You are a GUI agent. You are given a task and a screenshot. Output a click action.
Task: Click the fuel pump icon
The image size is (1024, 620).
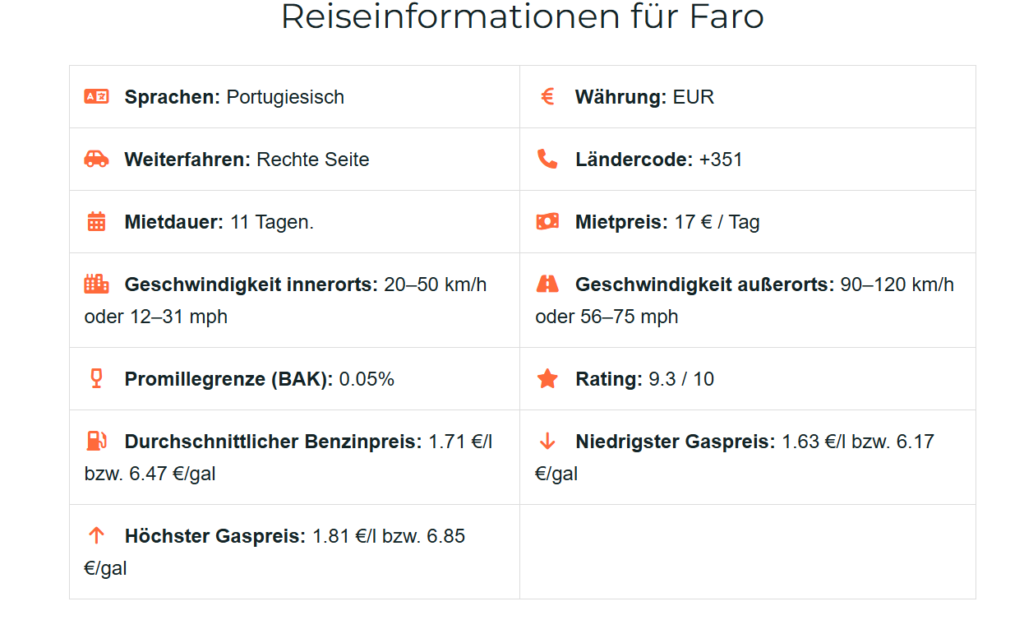coord(96,441)
